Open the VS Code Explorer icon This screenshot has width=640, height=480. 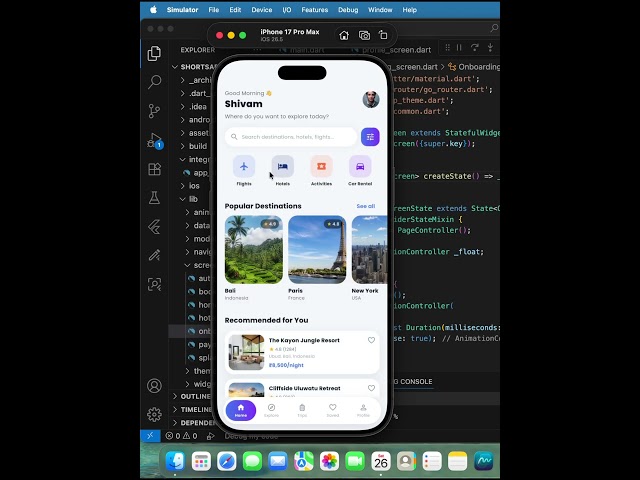pyautogui.click(x=154, y=53)
